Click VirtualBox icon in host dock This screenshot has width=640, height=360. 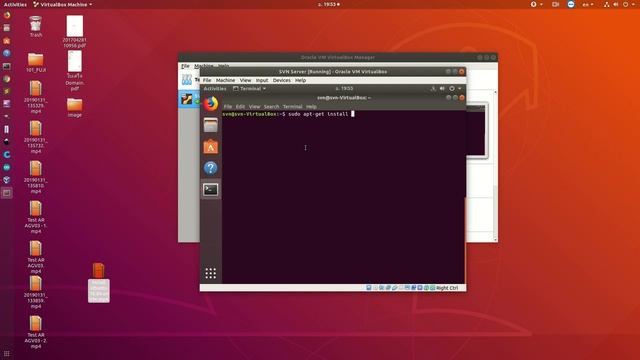(x=7, y=180)
